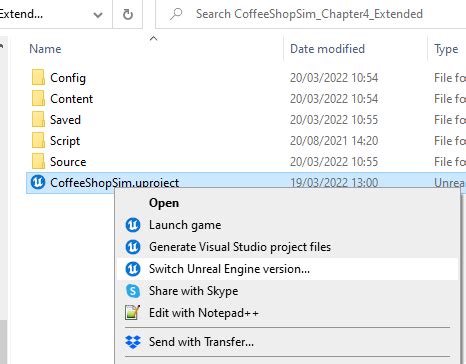Screen dimensions: 466x364
Task: Refresh the folder with the refresh button
Action: 128,14
